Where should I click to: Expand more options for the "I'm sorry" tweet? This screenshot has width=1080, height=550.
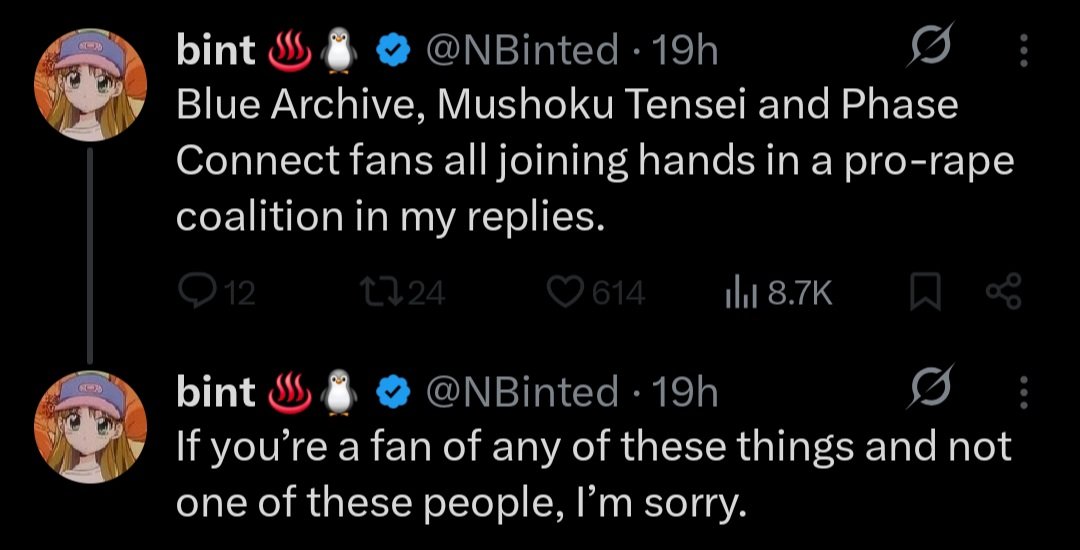tap(1022, 392)
